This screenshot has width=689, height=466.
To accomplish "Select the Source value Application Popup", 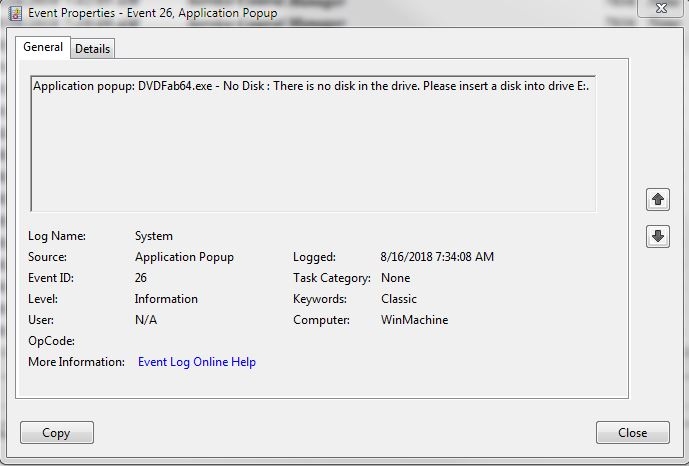I will click(184, 257).
